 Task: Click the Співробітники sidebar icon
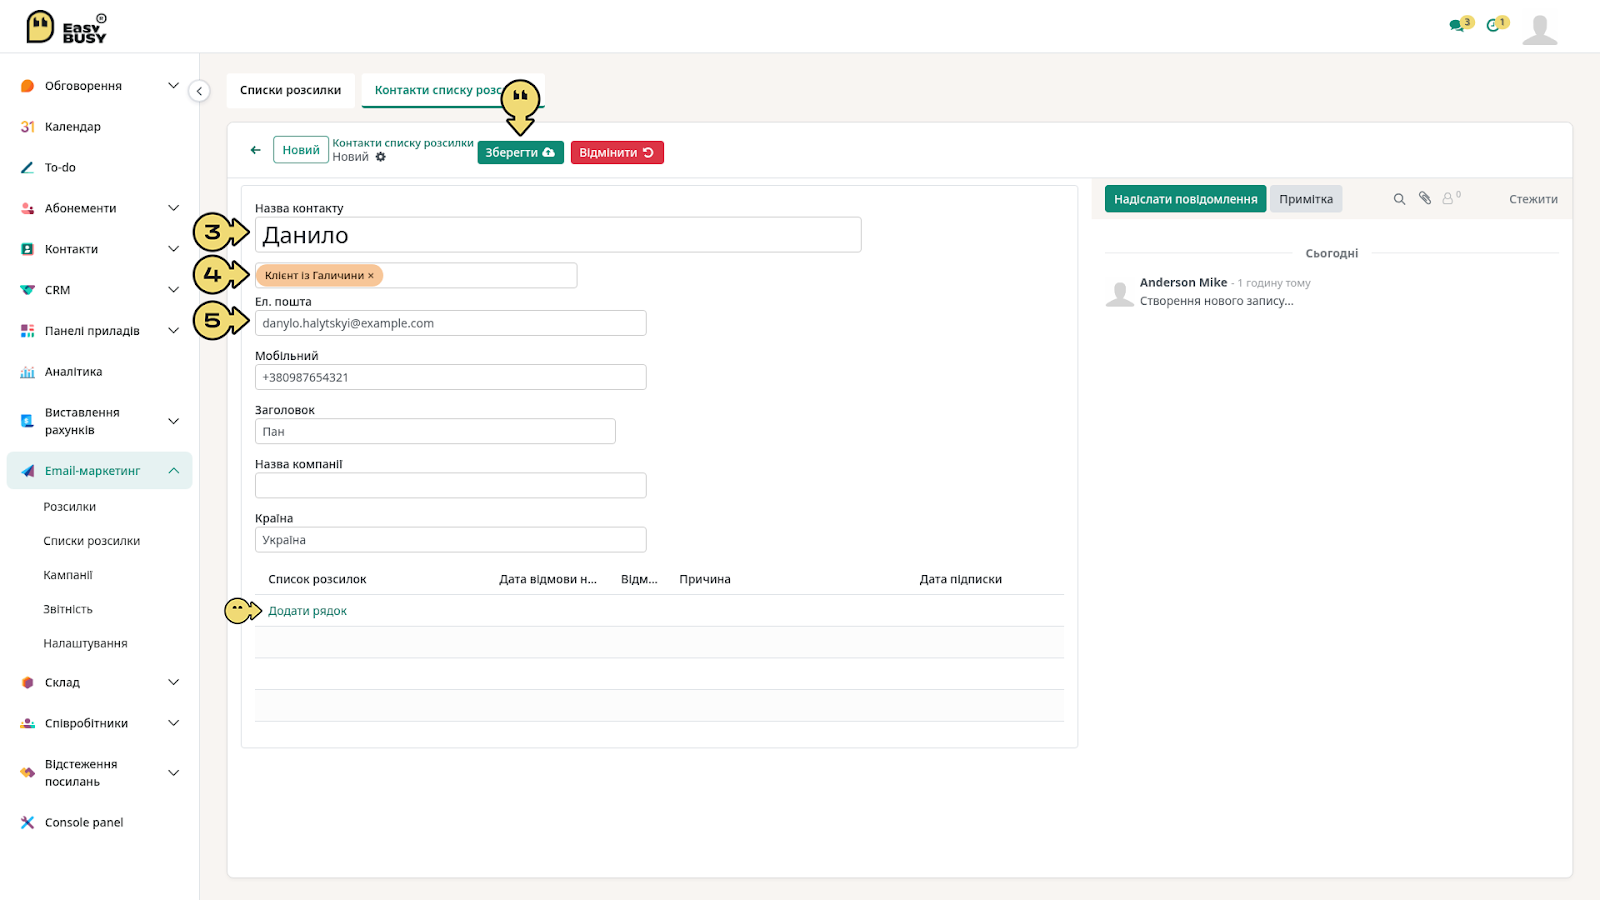coord(27,724)
